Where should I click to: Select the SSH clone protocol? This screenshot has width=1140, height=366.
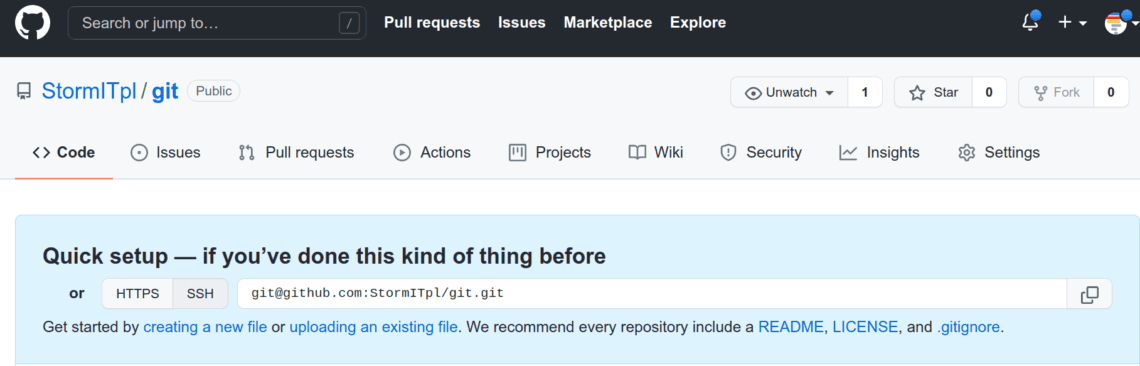(201, 294)
